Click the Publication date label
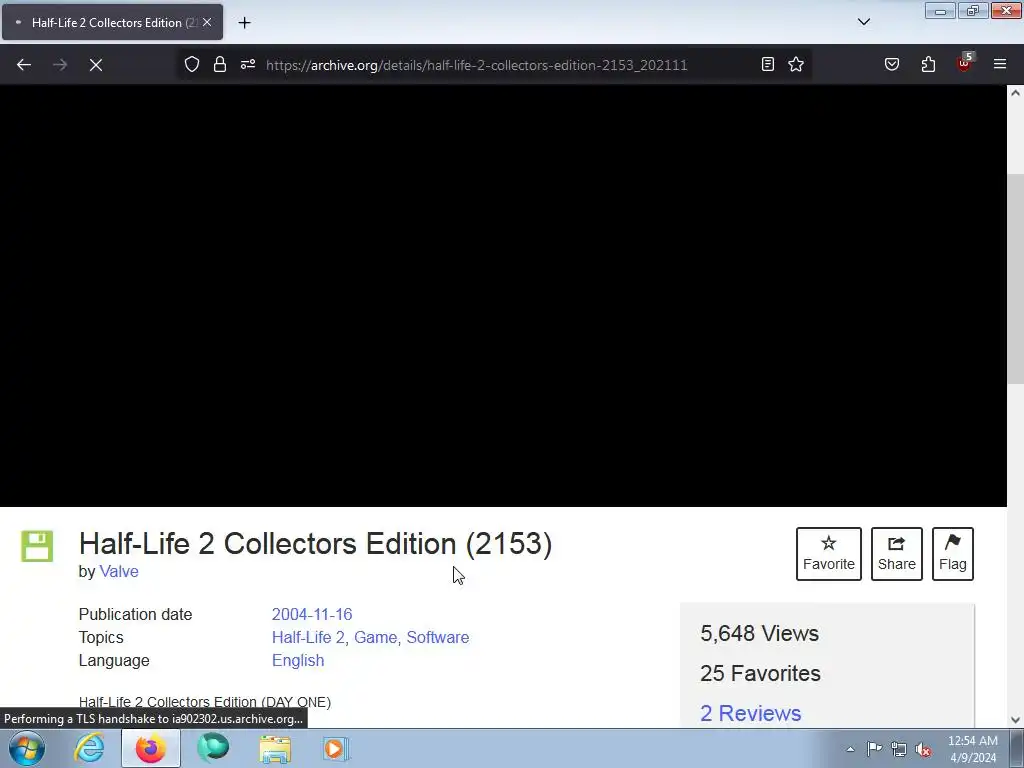The height and width of the screenshot is (768, 1024). point(135,615)
